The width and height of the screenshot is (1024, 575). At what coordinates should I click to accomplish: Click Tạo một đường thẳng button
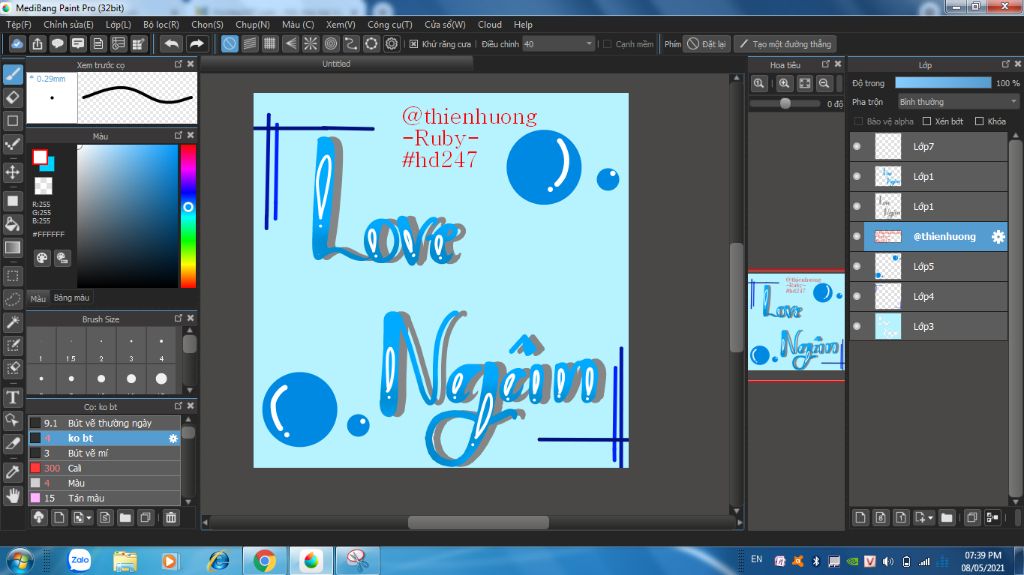[x=785, y=44]
